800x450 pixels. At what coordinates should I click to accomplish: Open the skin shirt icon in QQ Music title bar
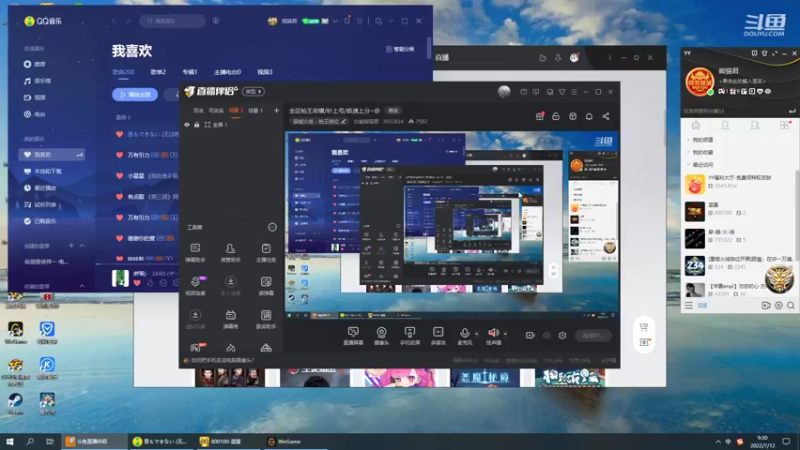pyautogui.click(x=347, y=21)
